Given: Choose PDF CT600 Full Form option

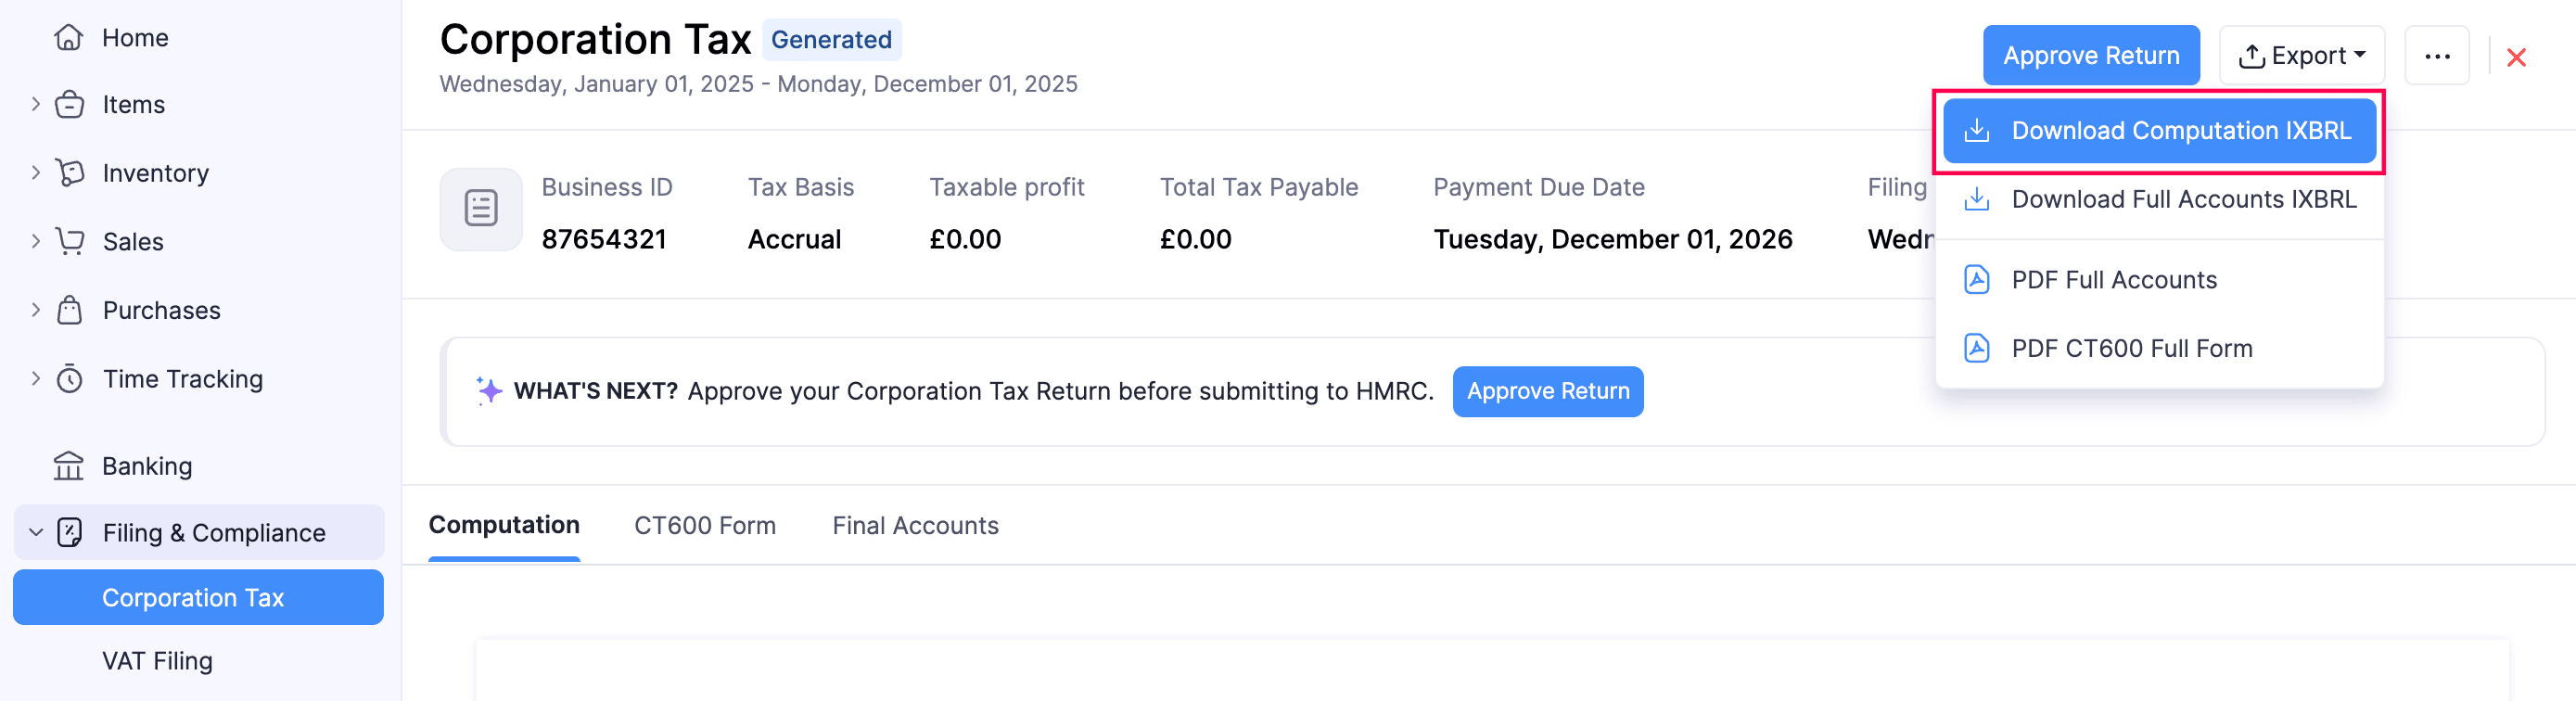Looking at the screenshot, I should point(2131,349).
